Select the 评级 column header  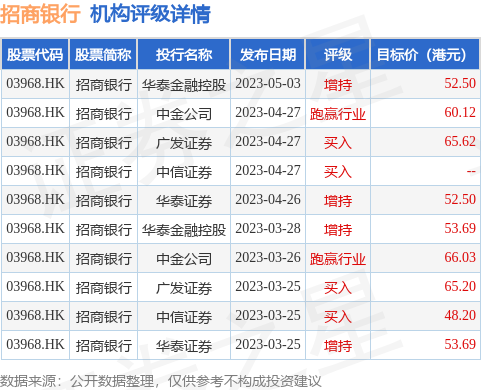pyautogui.click(x=338, y=54)
